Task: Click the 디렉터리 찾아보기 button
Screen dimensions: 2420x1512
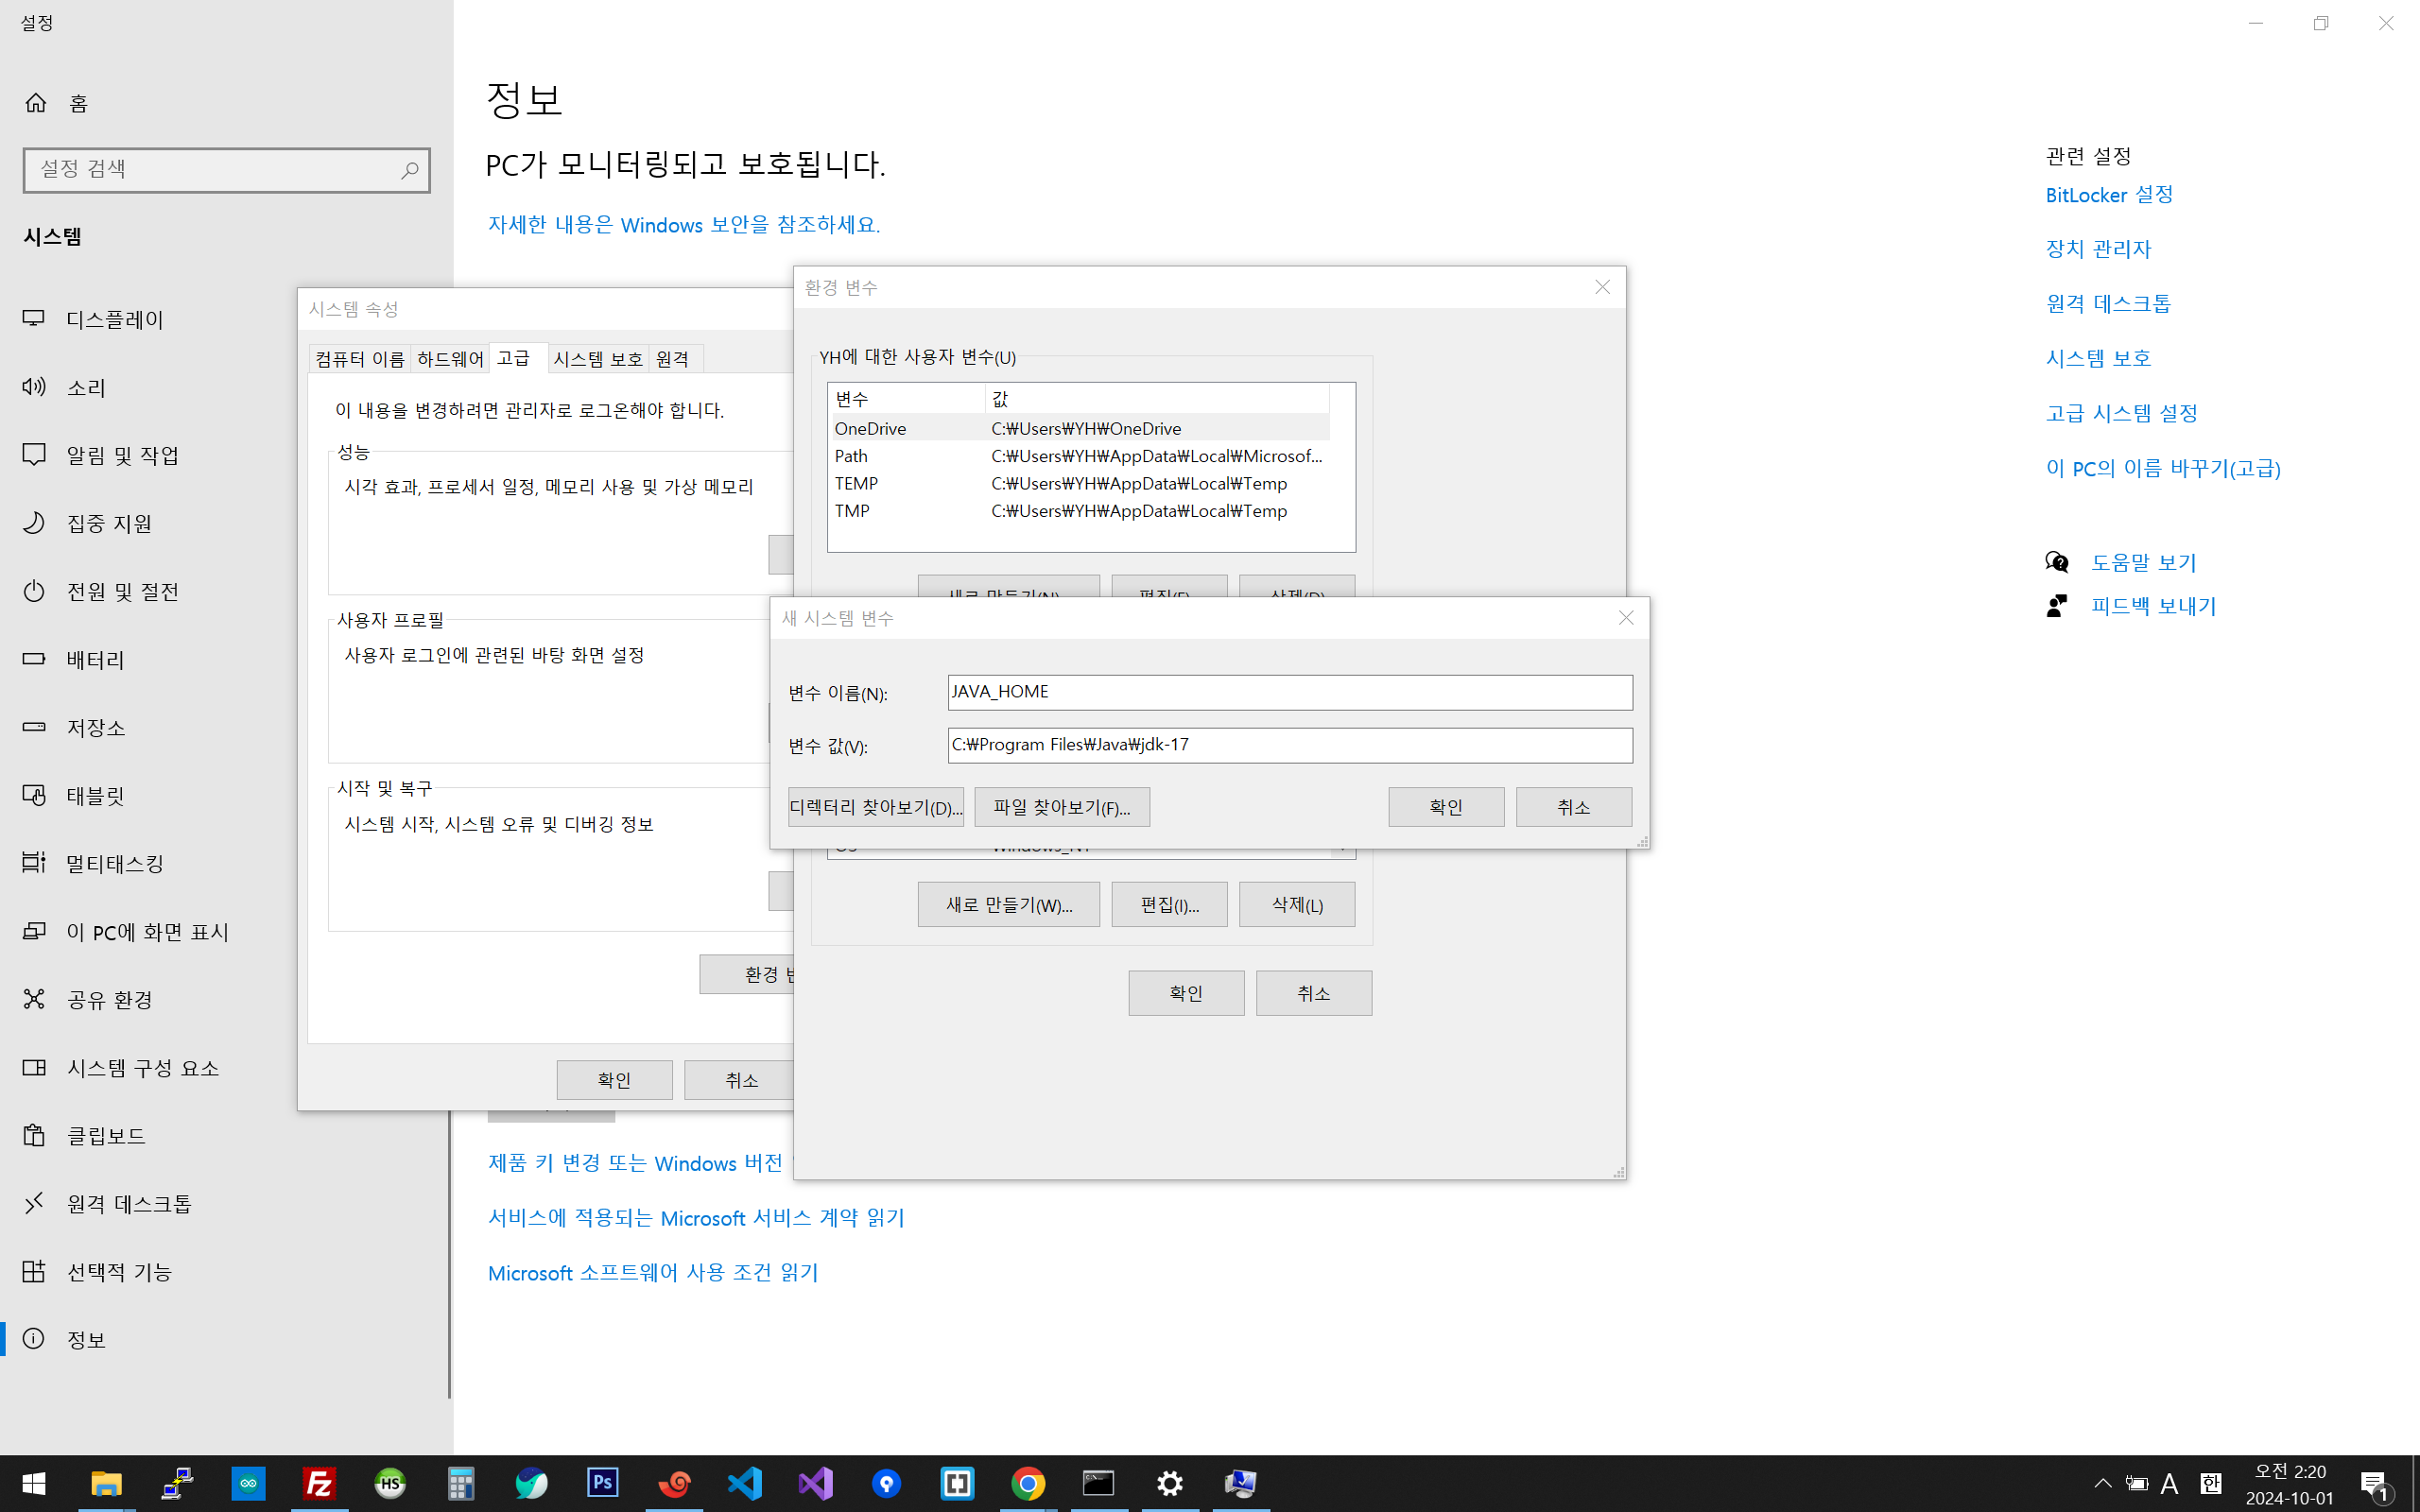Action: coord(875,807)
